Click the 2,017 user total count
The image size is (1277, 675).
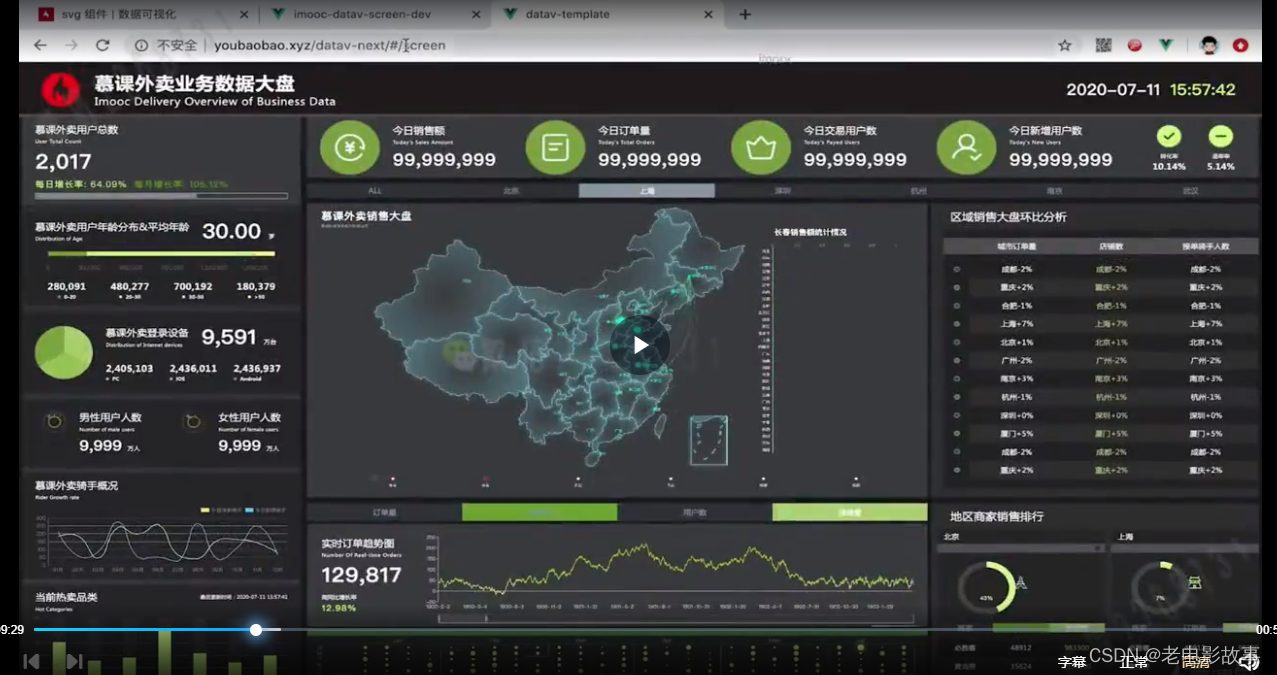click(63, 161)
